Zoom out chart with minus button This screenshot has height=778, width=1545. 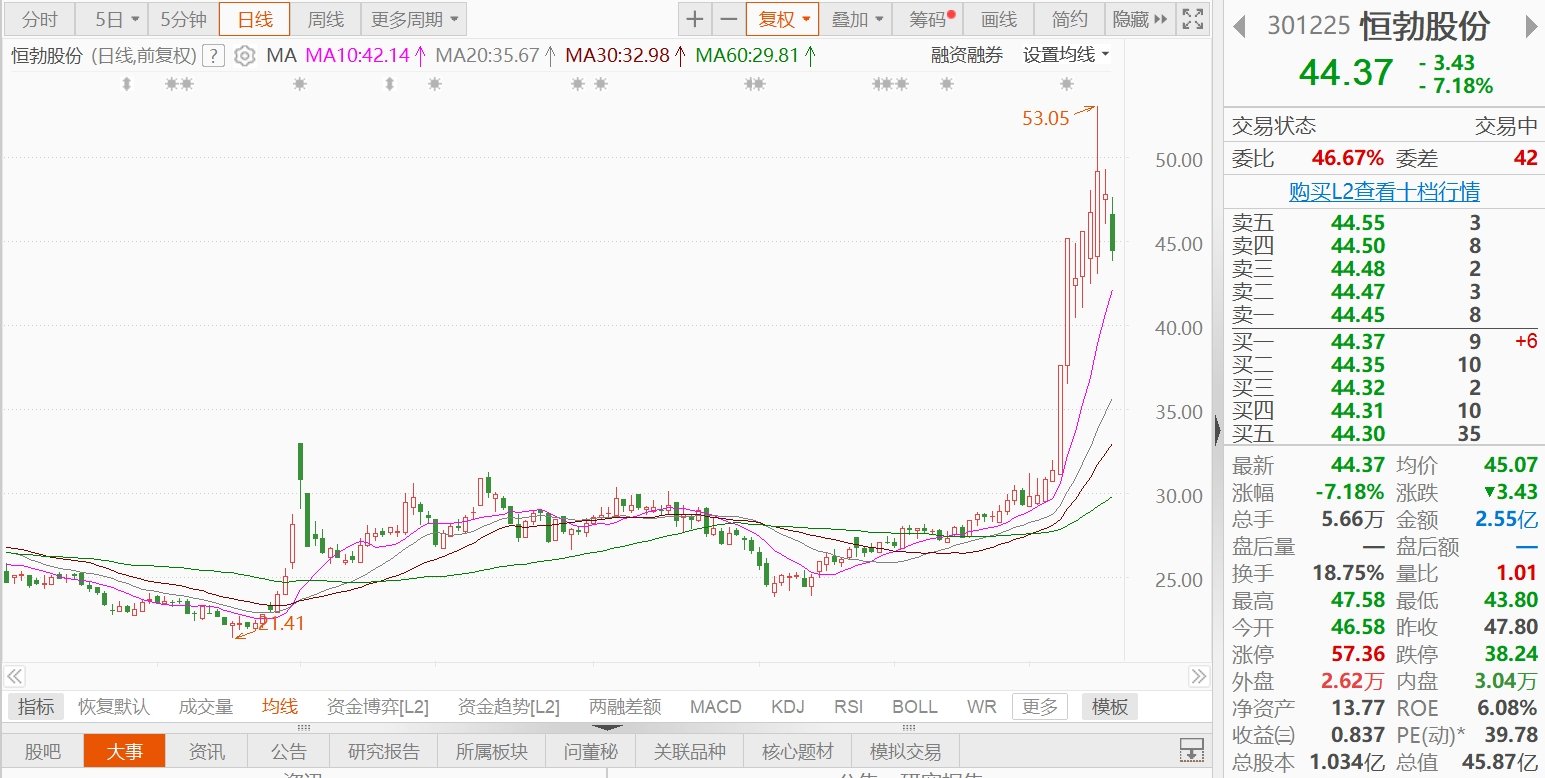coord(728,19)
